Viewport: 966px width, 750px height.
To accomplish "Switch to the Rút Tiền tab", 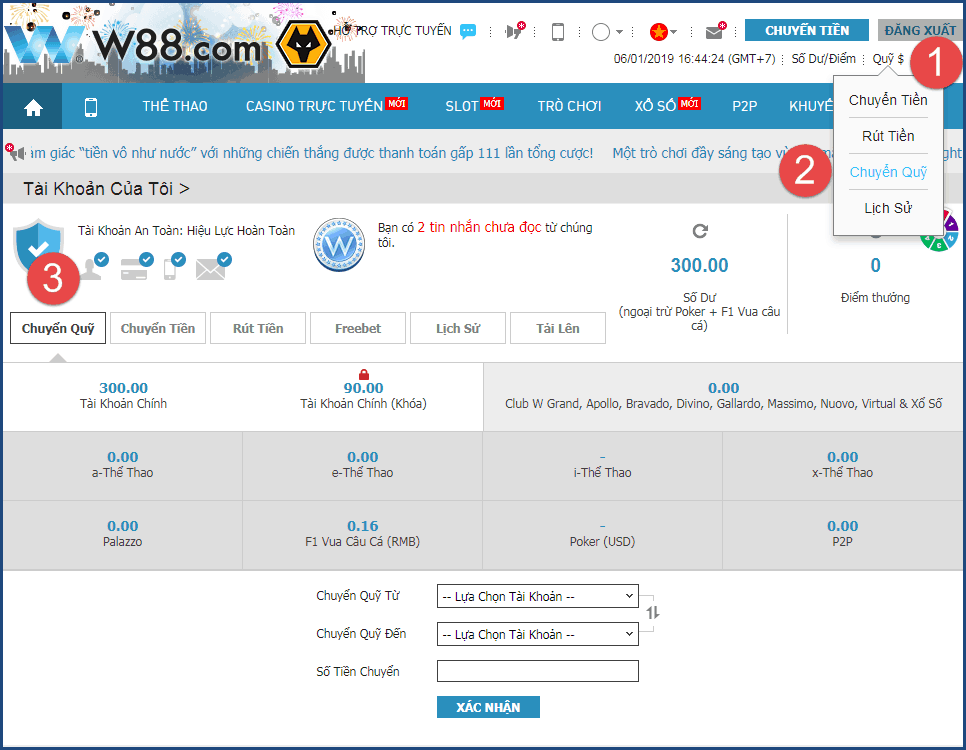I will 258,328.
